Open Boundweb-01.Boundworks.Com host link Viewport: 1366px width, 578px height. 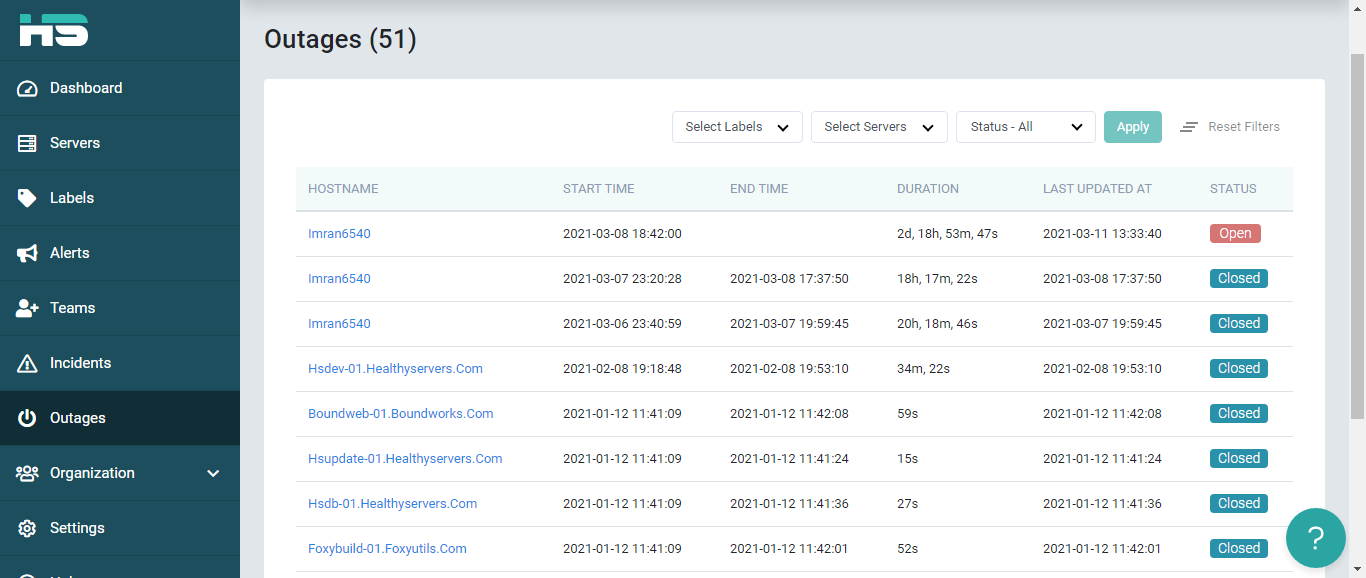point(400,413)
